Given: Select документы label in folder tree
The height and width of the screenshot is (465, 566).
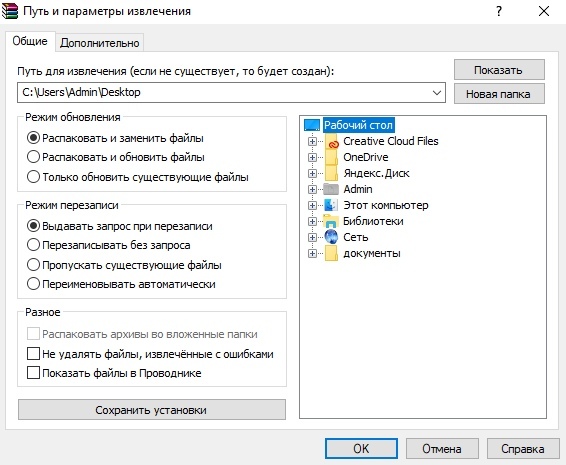Looking at the screenshot, I should (372, 253).
